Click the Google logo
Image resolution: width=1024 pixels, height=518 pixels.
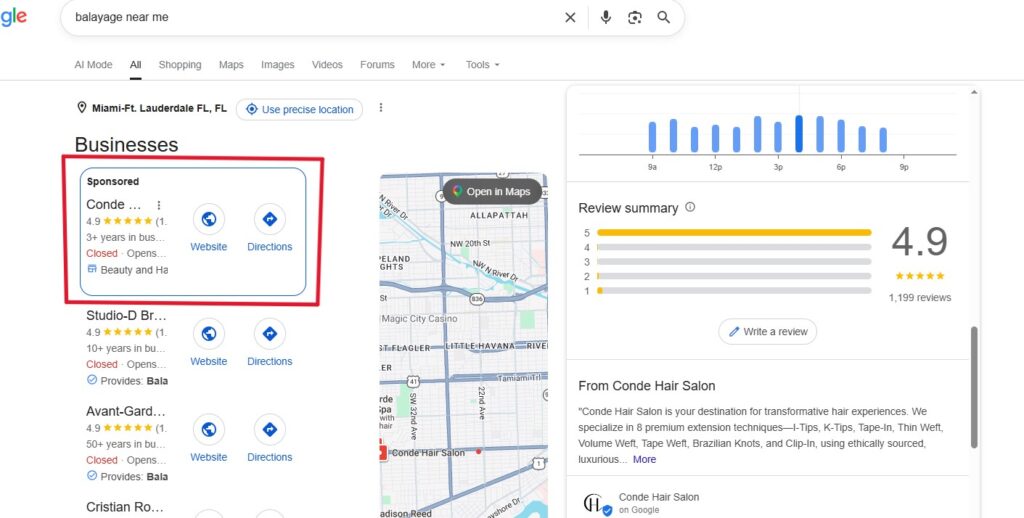[x=13, y=16]
